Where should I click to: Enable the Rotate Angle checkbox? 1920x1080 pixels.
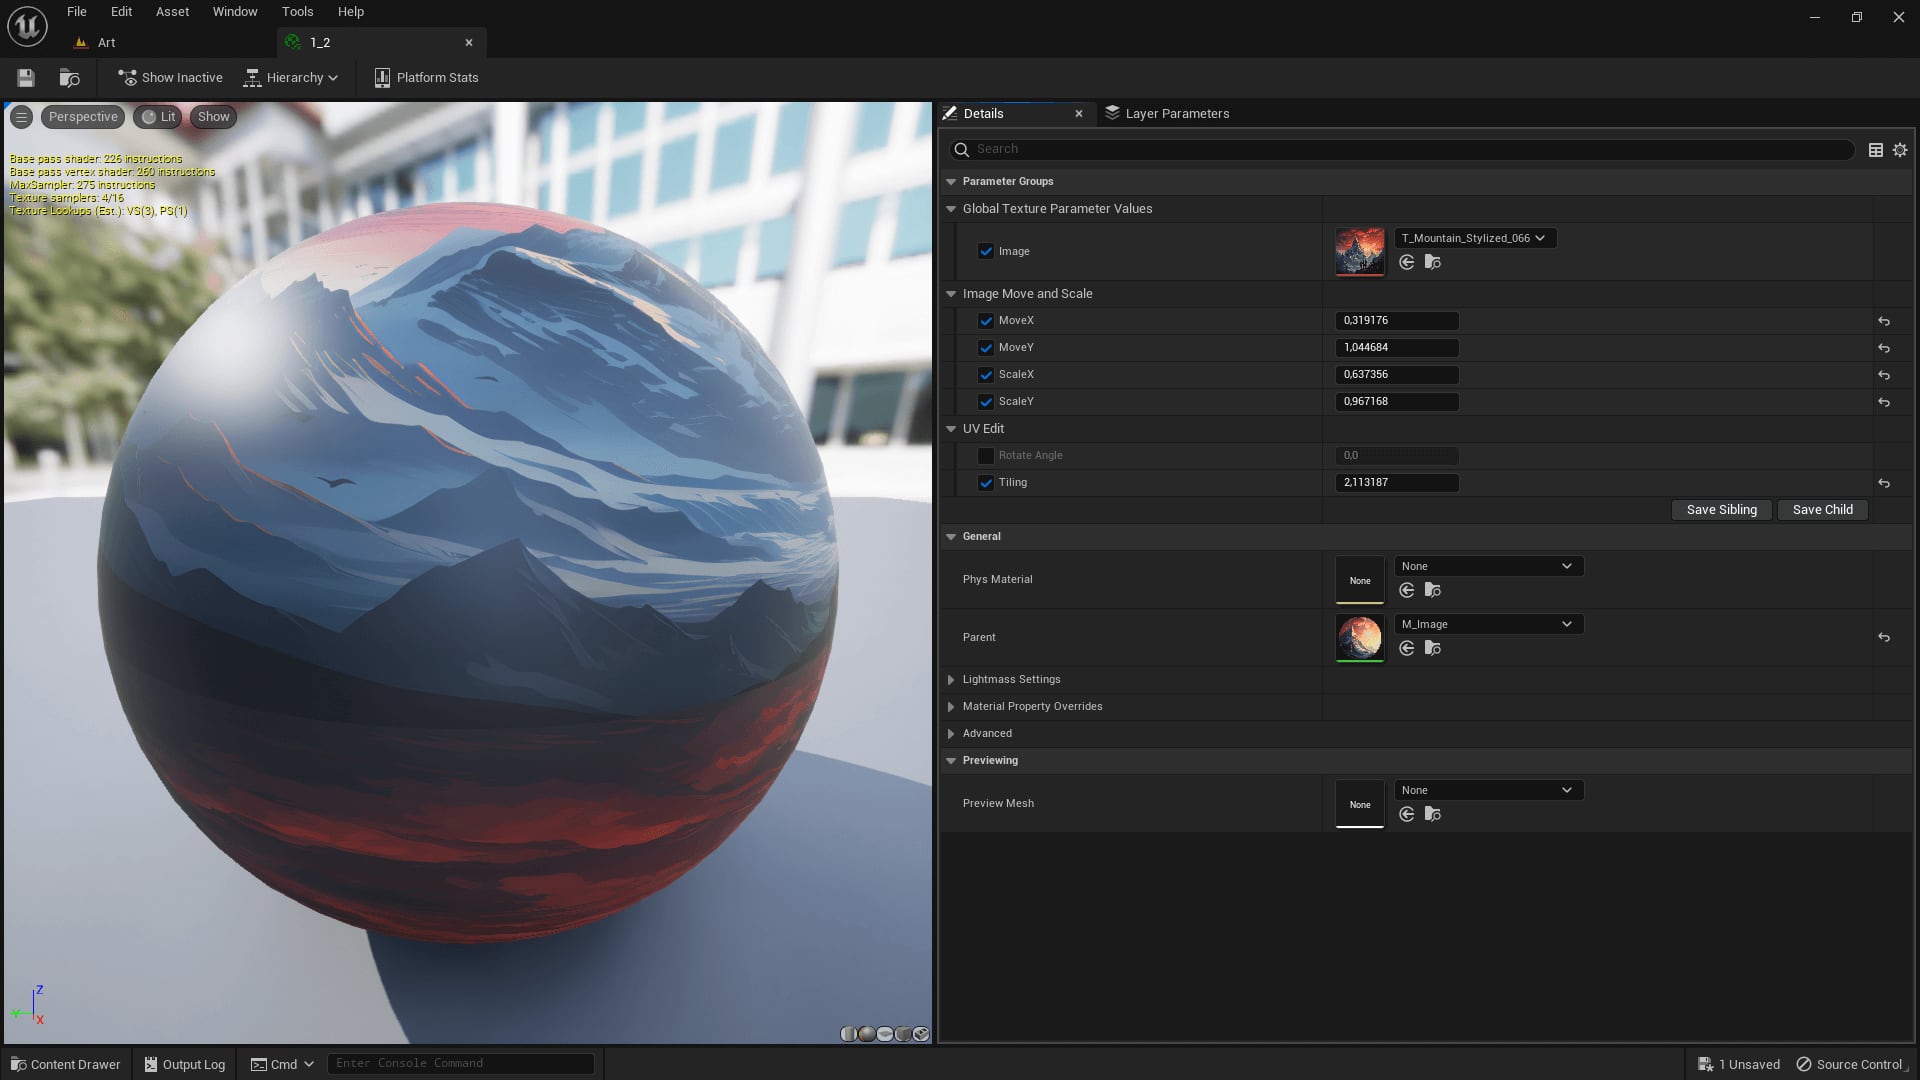click(x=986, y=456)
